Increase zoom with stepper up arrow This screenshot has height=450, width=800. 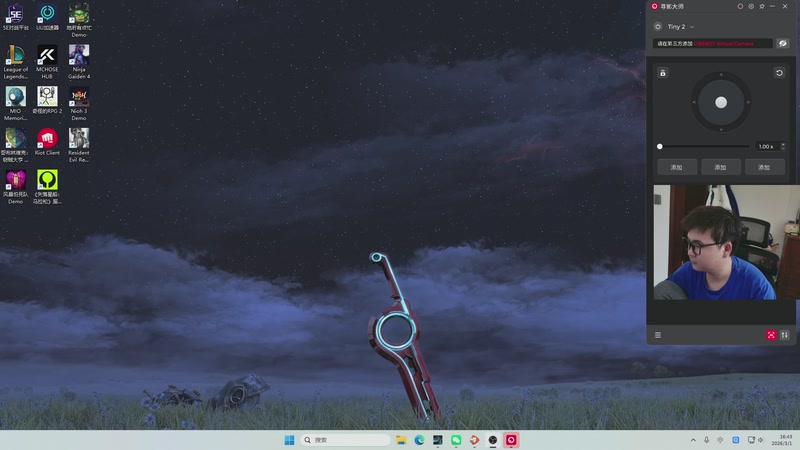pyautogui.click(x=783, y=144)
